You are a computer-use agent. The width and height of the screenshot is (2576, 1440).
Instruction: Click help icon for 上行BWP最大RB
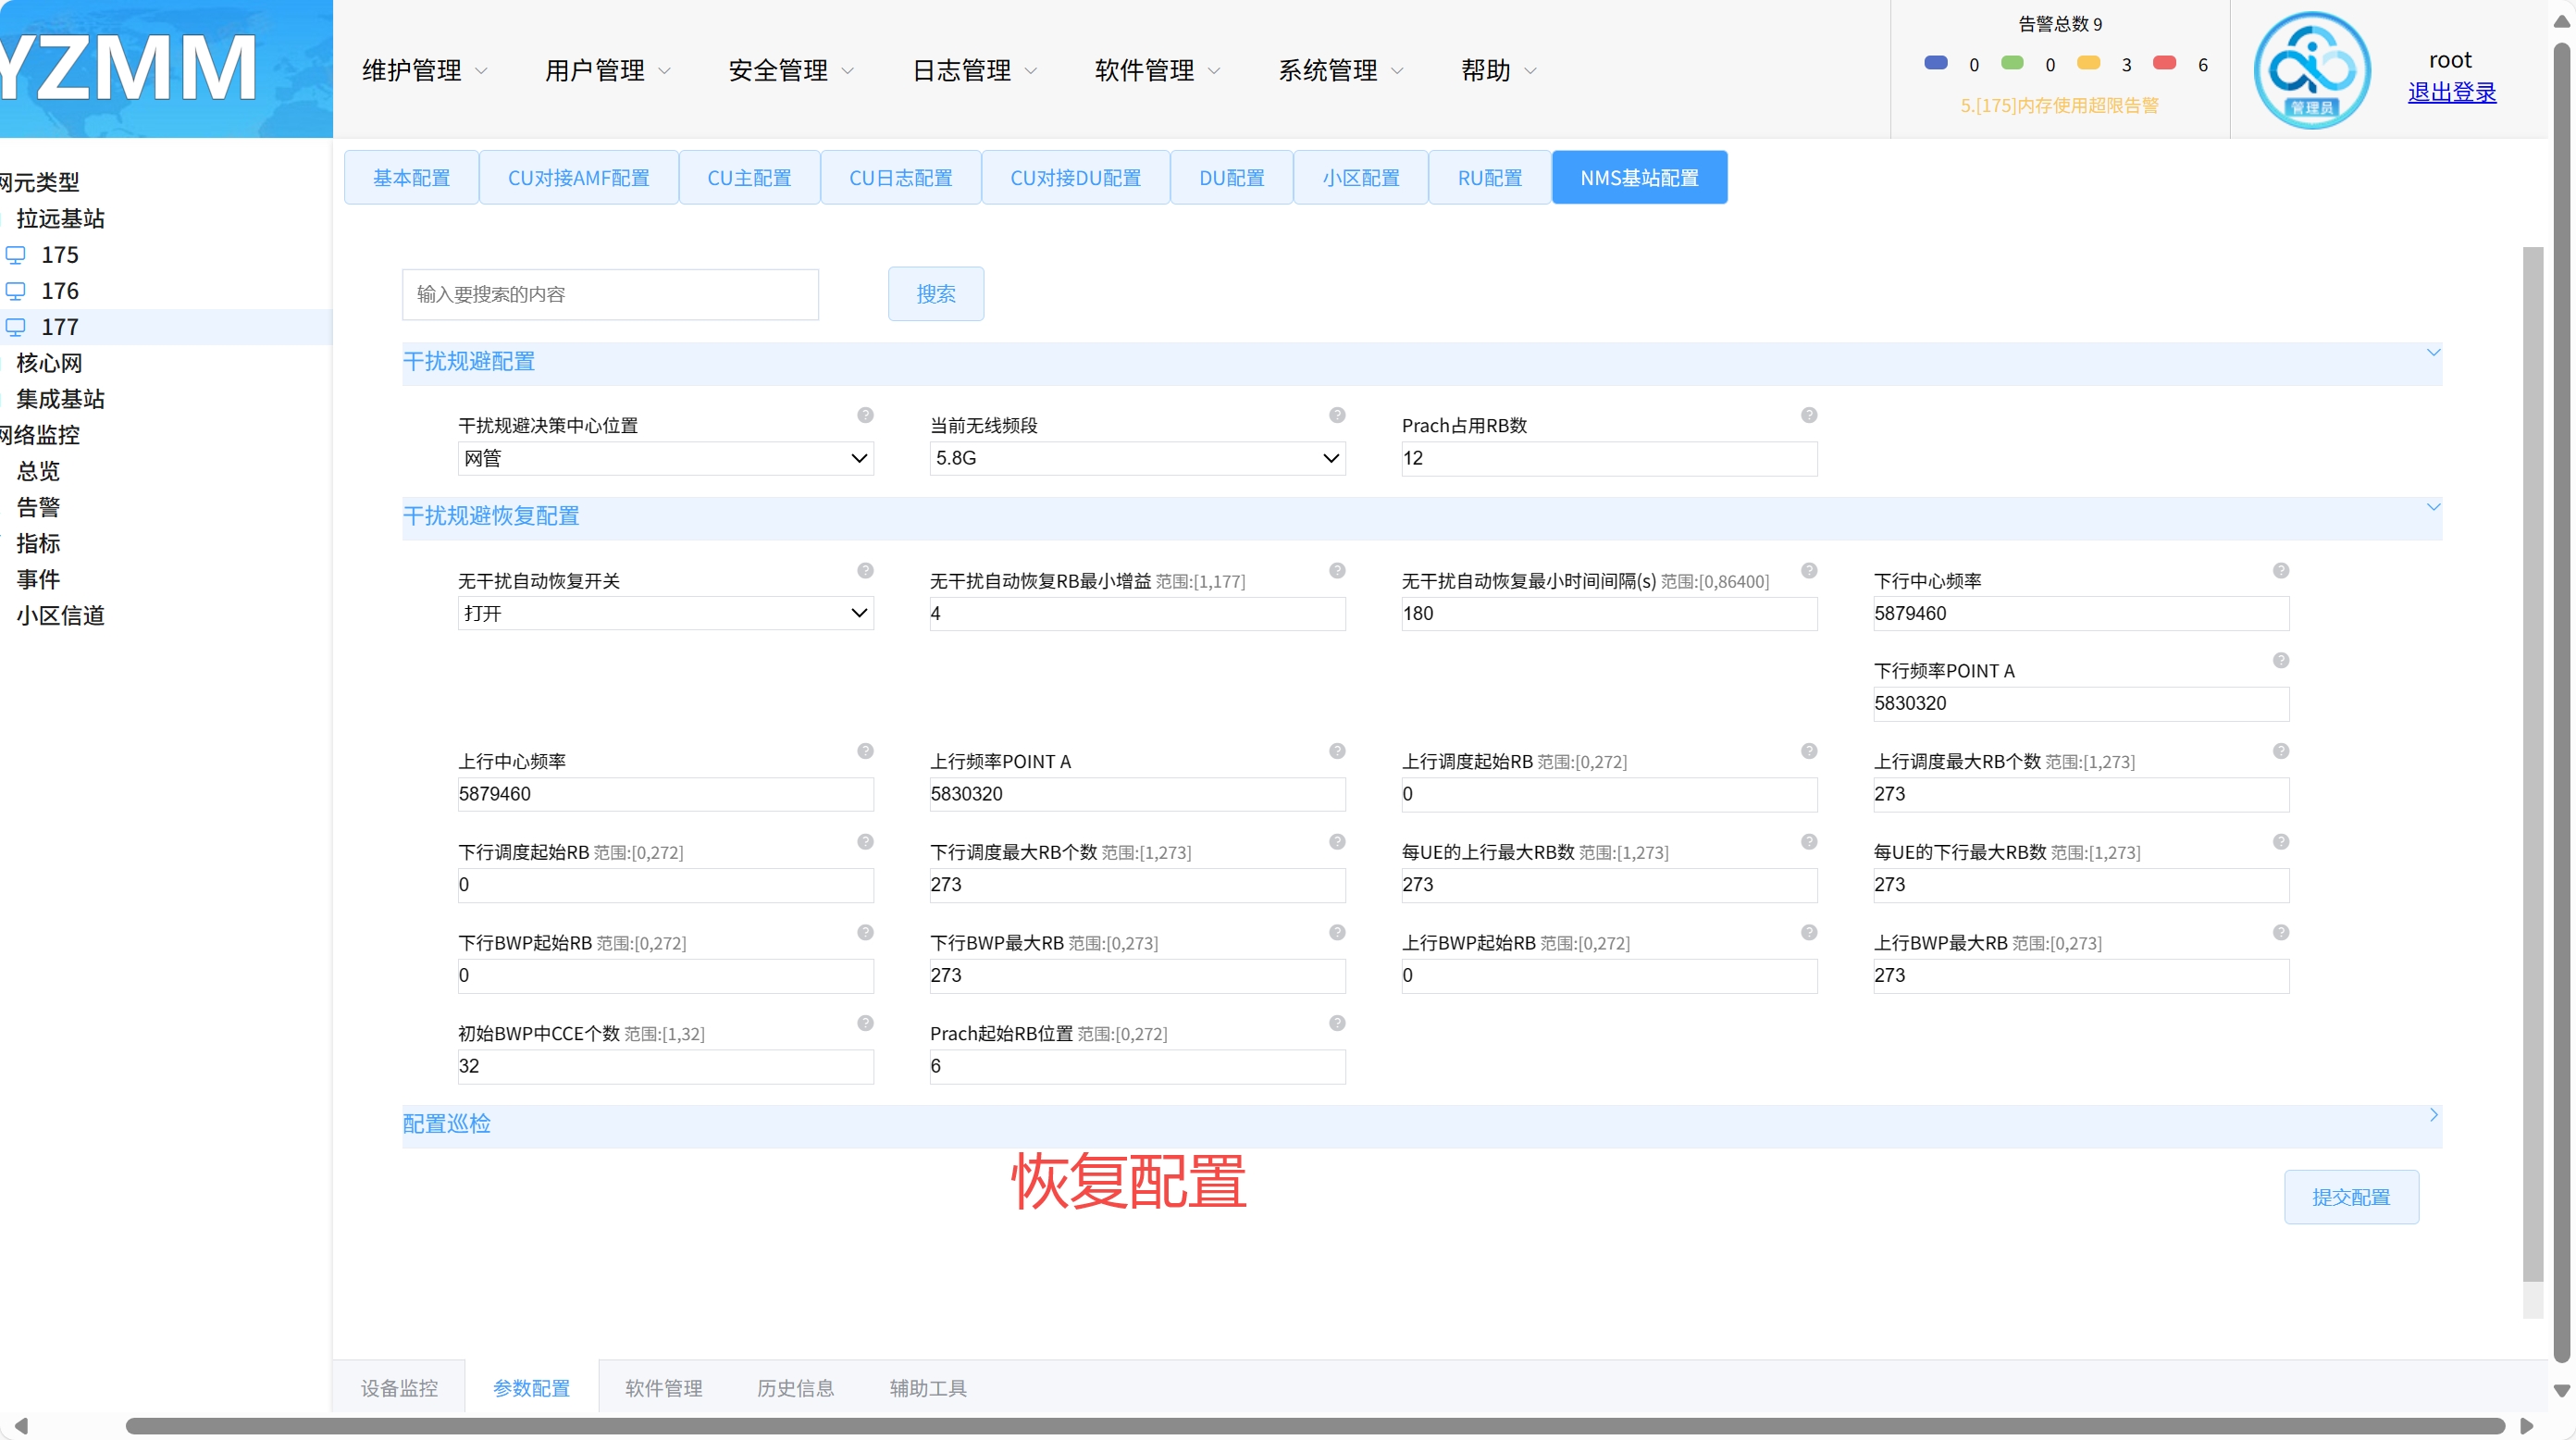[x=2281, y=933]
